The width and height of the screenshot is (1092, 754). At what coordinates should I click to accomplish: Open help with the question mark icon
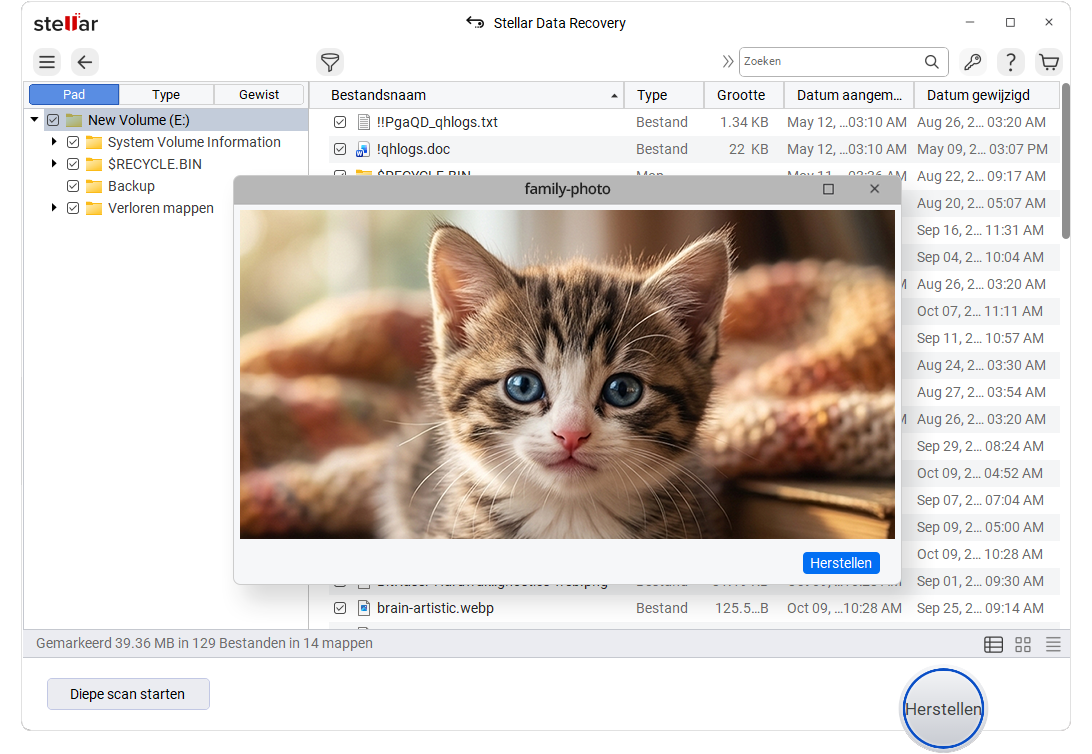click(x=1010, y=62)
